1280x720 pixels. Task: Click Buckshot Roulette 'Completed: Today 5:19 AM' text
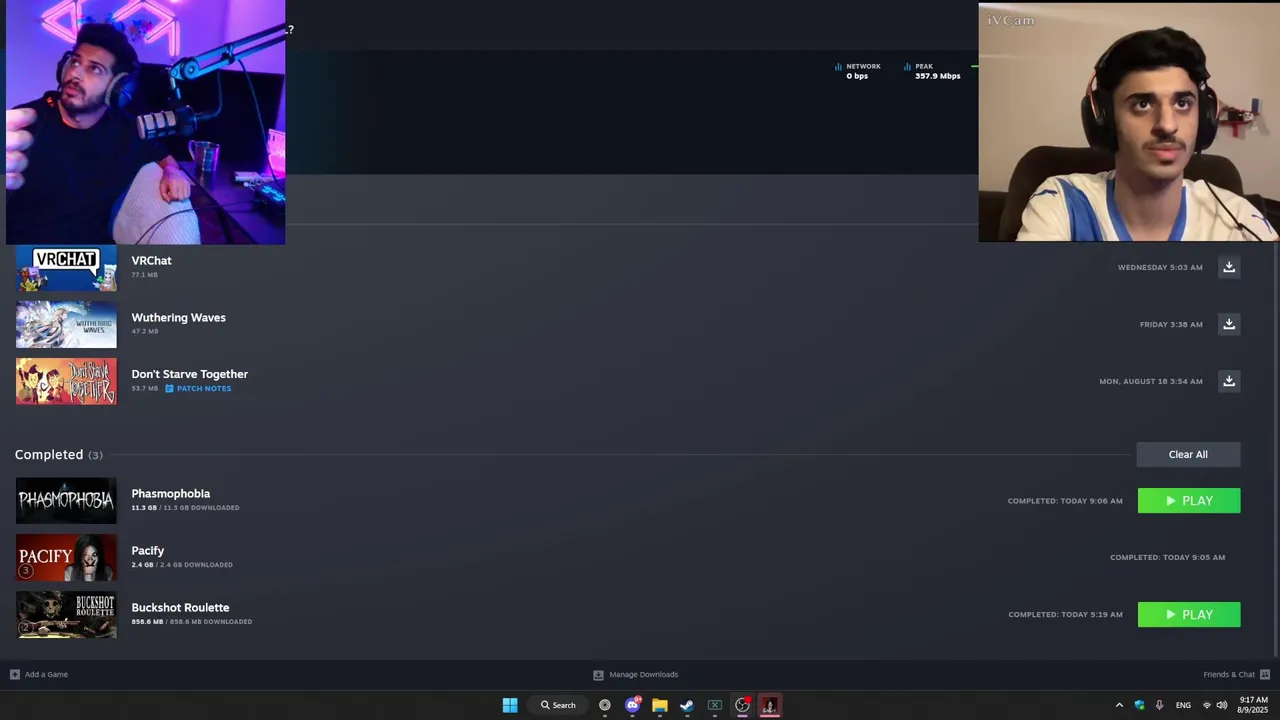1065,614
